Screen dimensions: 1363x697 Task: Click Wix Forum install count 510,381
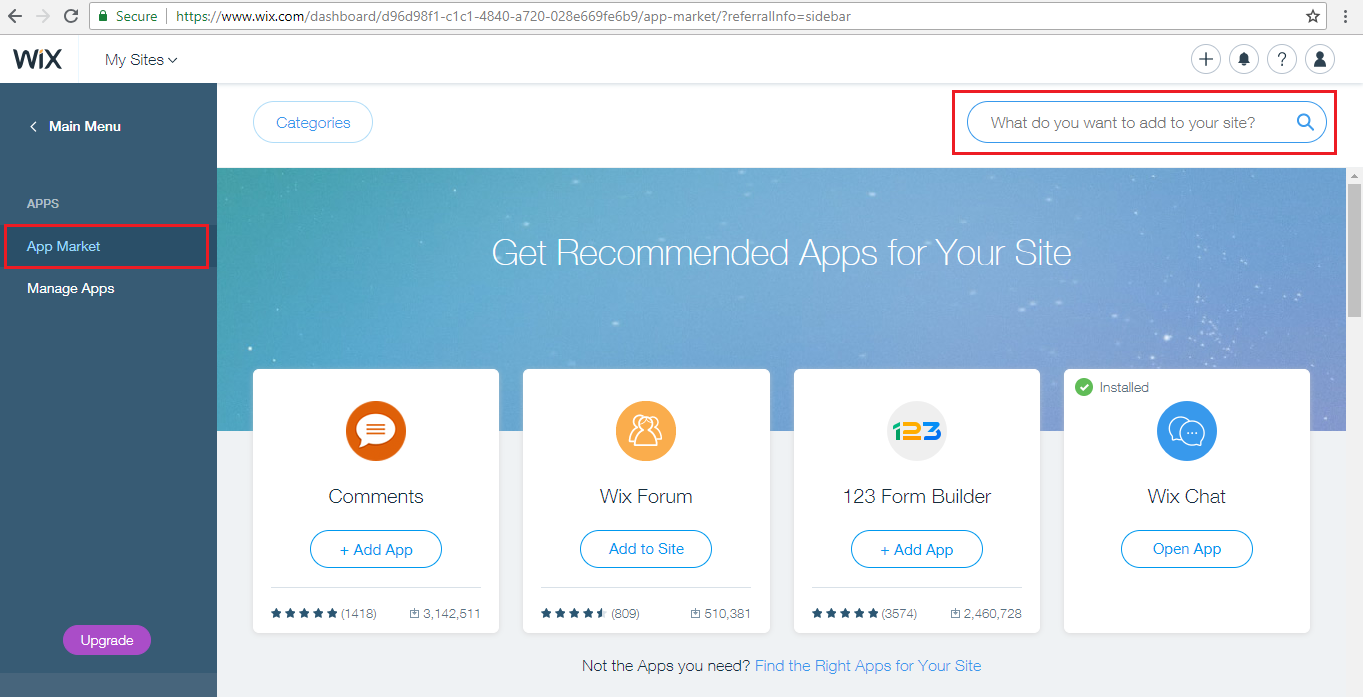pos(720,613)
